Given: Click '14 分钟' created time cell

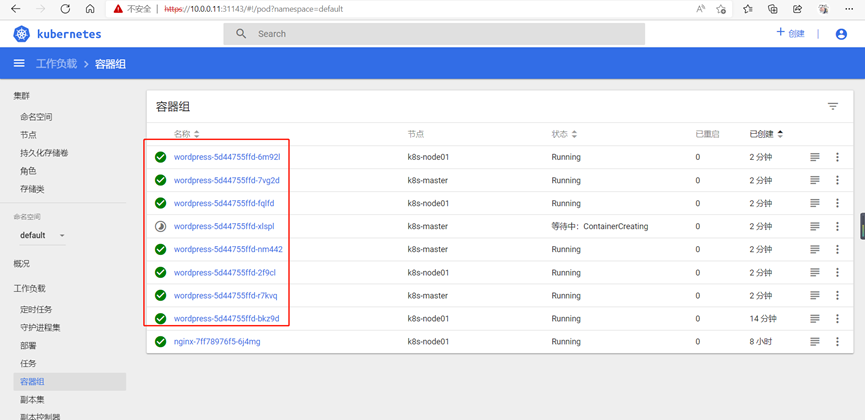Looking at the screenshot, I should (x=761, y=318).
